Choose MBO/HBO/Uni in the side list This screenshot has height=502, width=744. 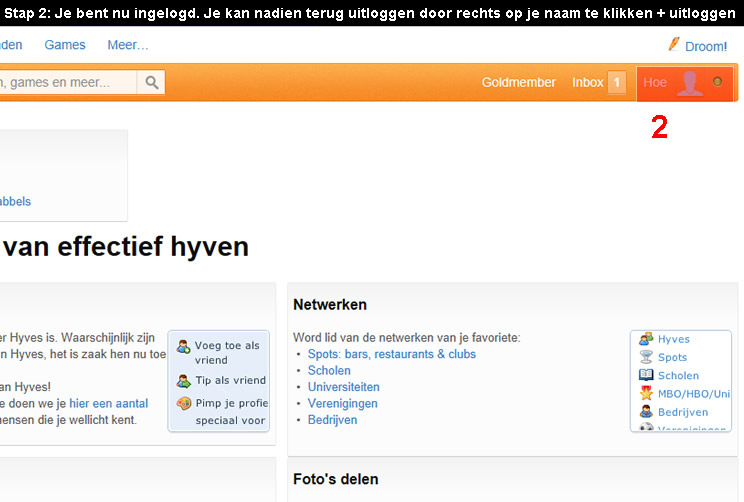(694, 394)
